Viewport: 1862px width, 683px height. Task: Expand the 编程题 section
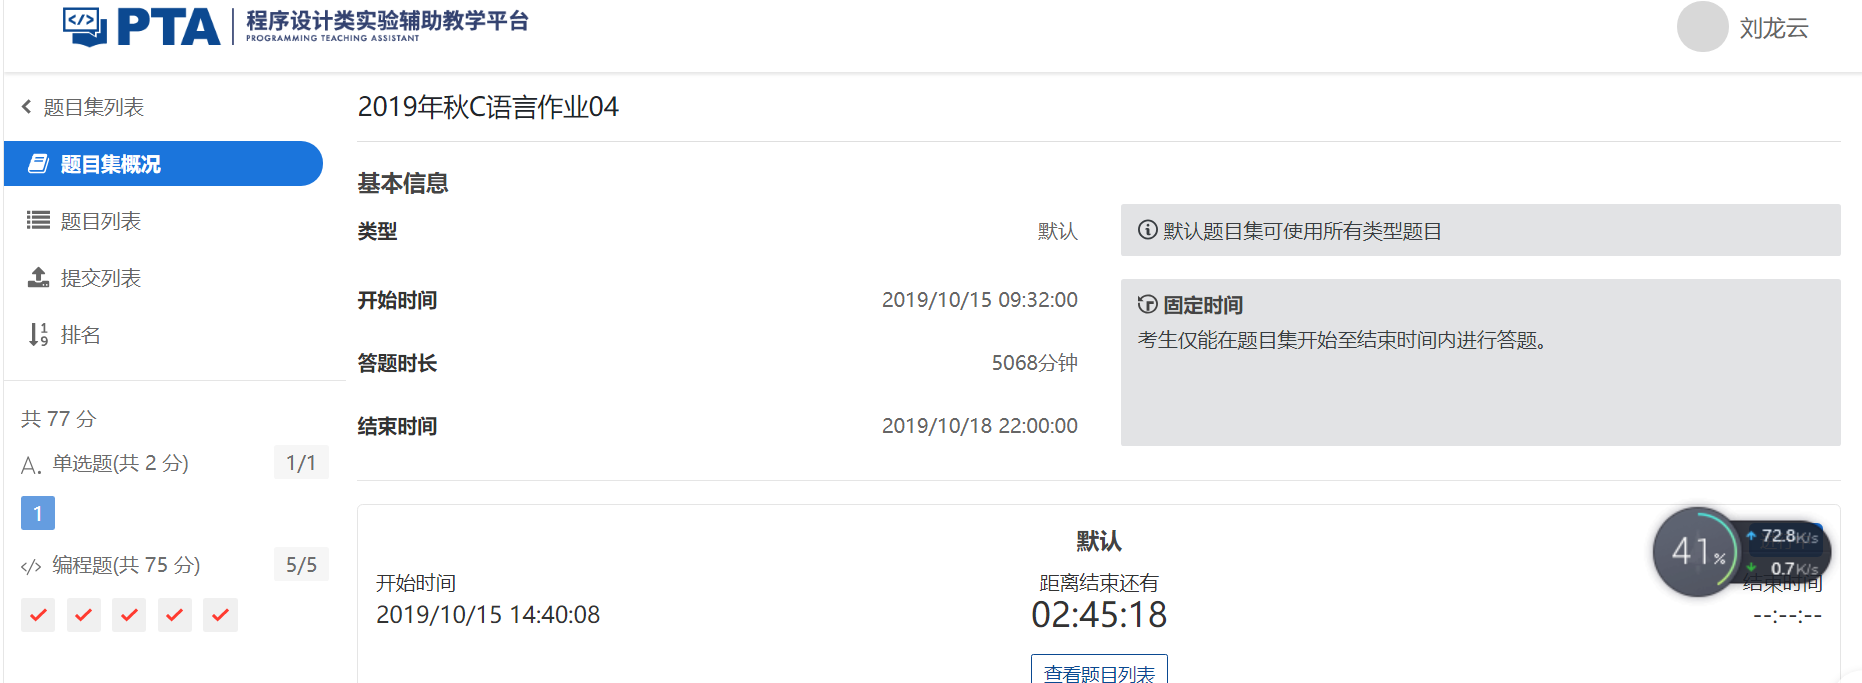tap(126, 565)
